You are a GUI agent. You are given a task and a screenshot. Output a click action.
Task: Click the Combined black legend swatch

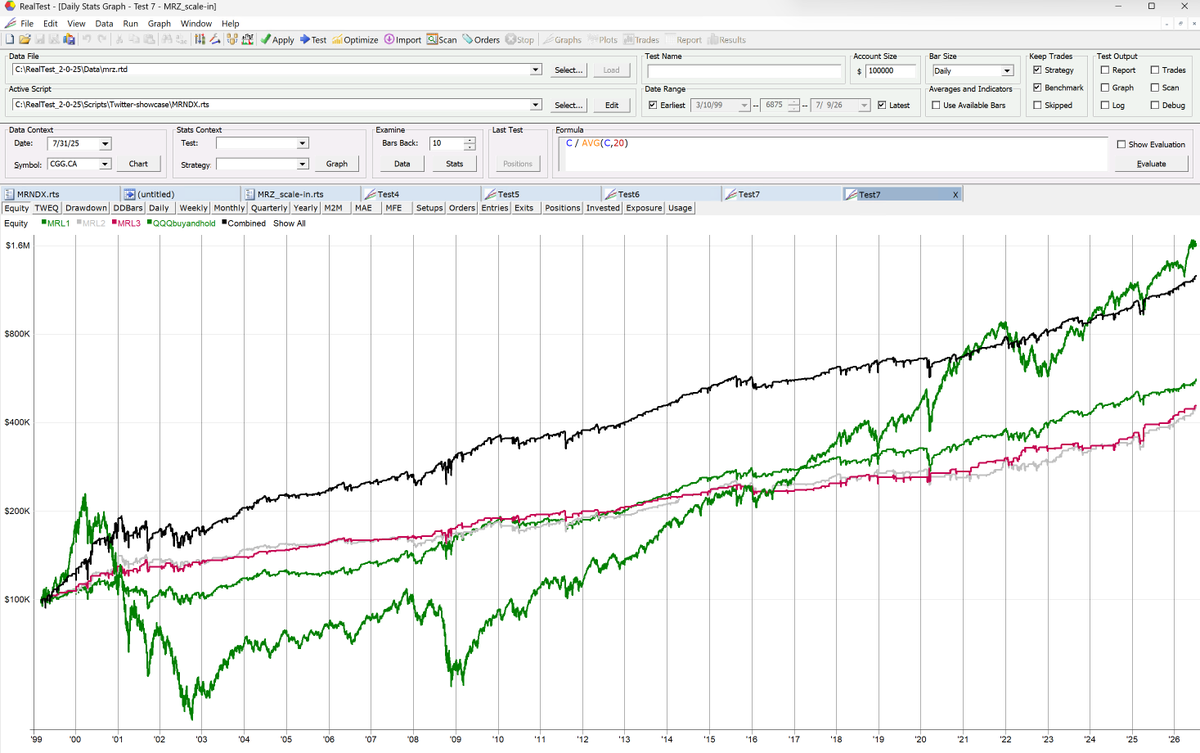[224, 223]
